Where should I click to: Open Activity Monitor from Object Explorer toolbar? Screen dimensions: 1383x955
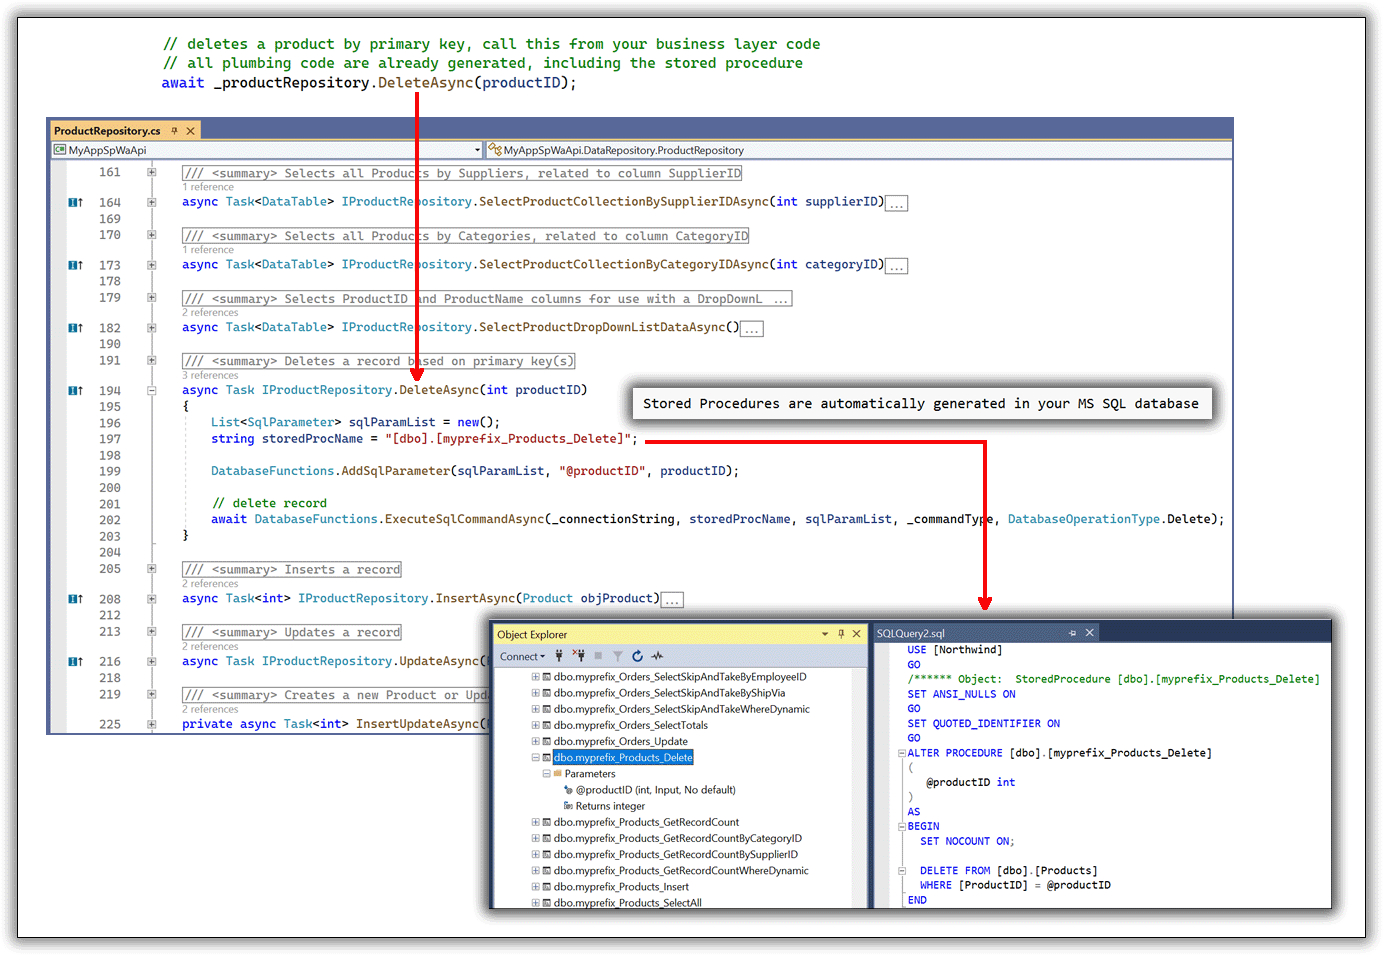[656, 656]
